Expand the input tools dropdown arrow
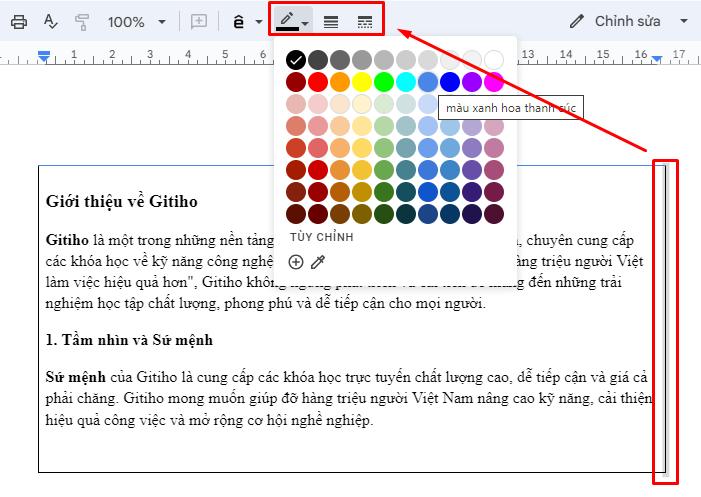This screenshot has height=497, width=701. click(x=258, y=21)
